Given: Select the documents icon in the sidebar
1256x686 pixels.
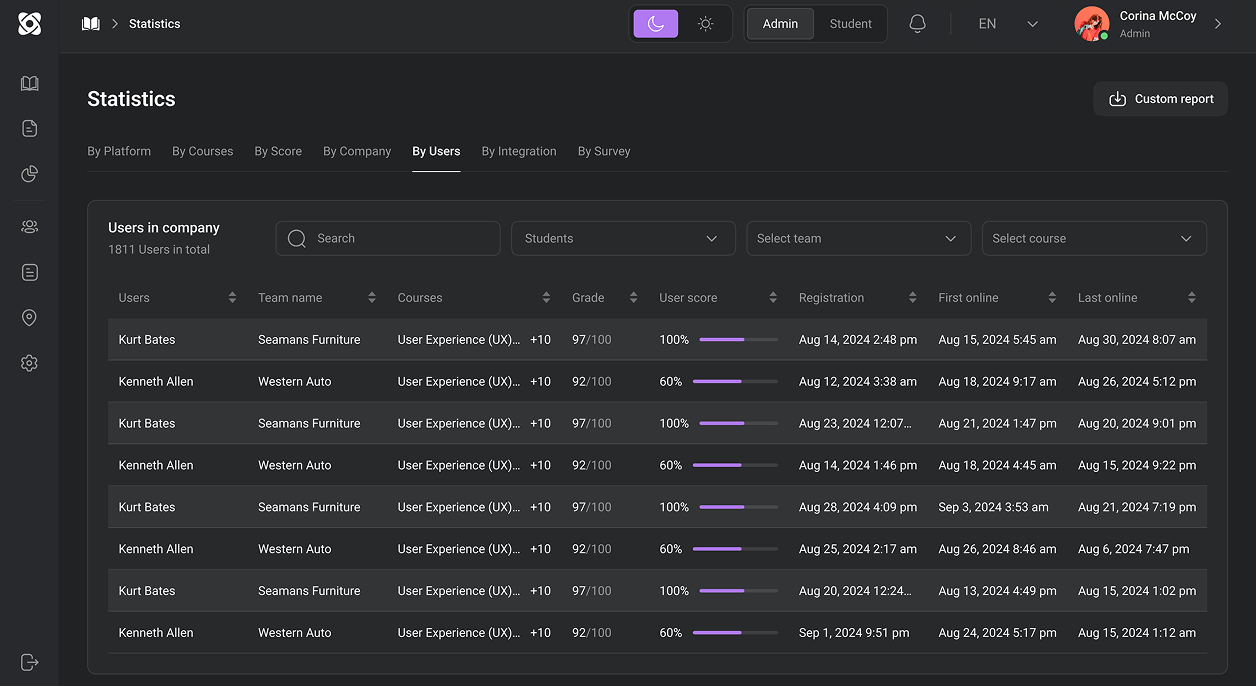Looking at the screenshot, I should pyautogui.click(x=29, y=128).
